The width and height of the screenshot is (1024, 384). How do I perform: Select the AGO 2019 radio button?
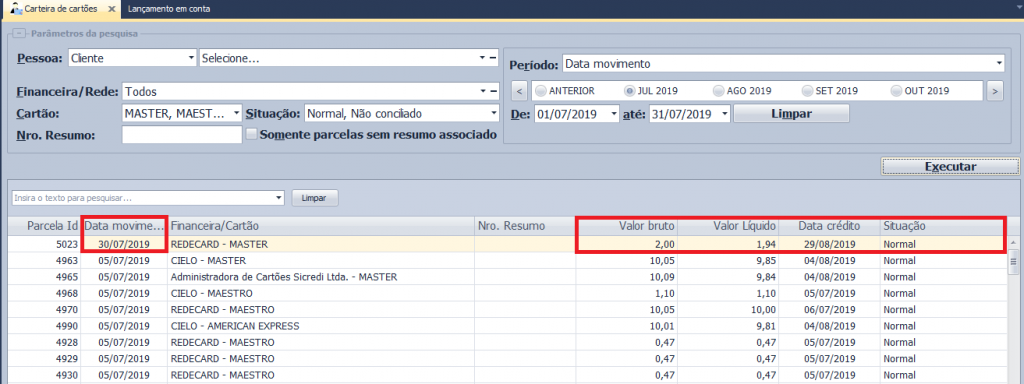click(x=718, y=91)
